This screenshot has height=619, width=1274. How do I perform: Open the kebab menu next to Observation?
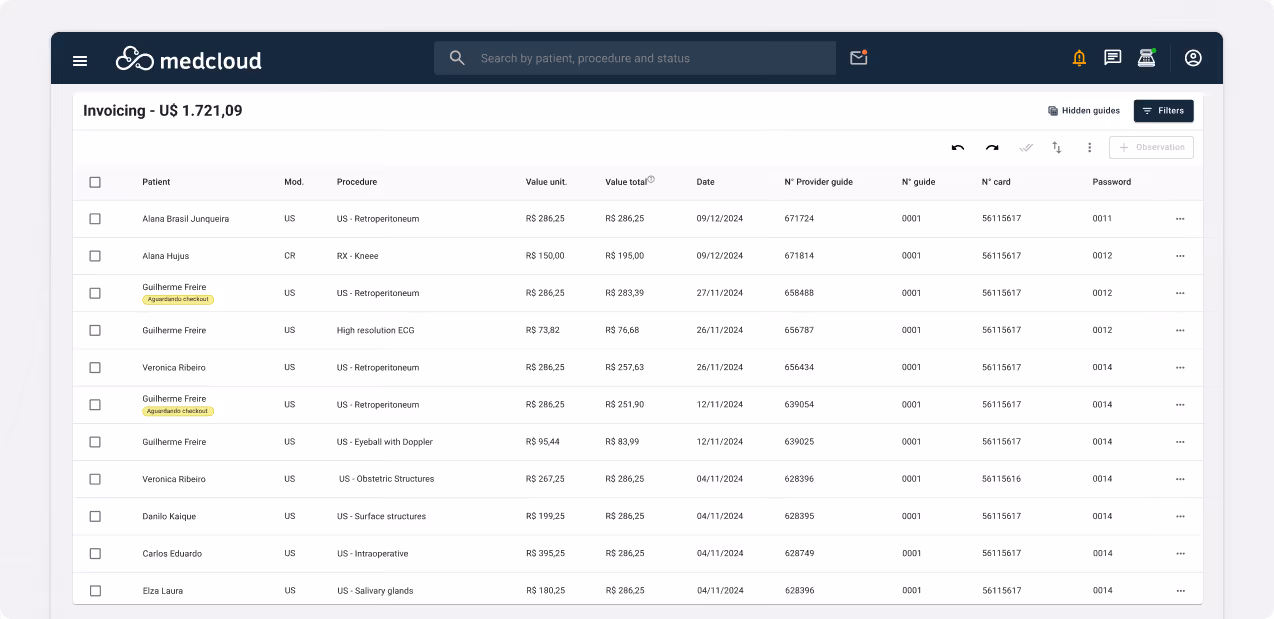(x=1089, y=147)
